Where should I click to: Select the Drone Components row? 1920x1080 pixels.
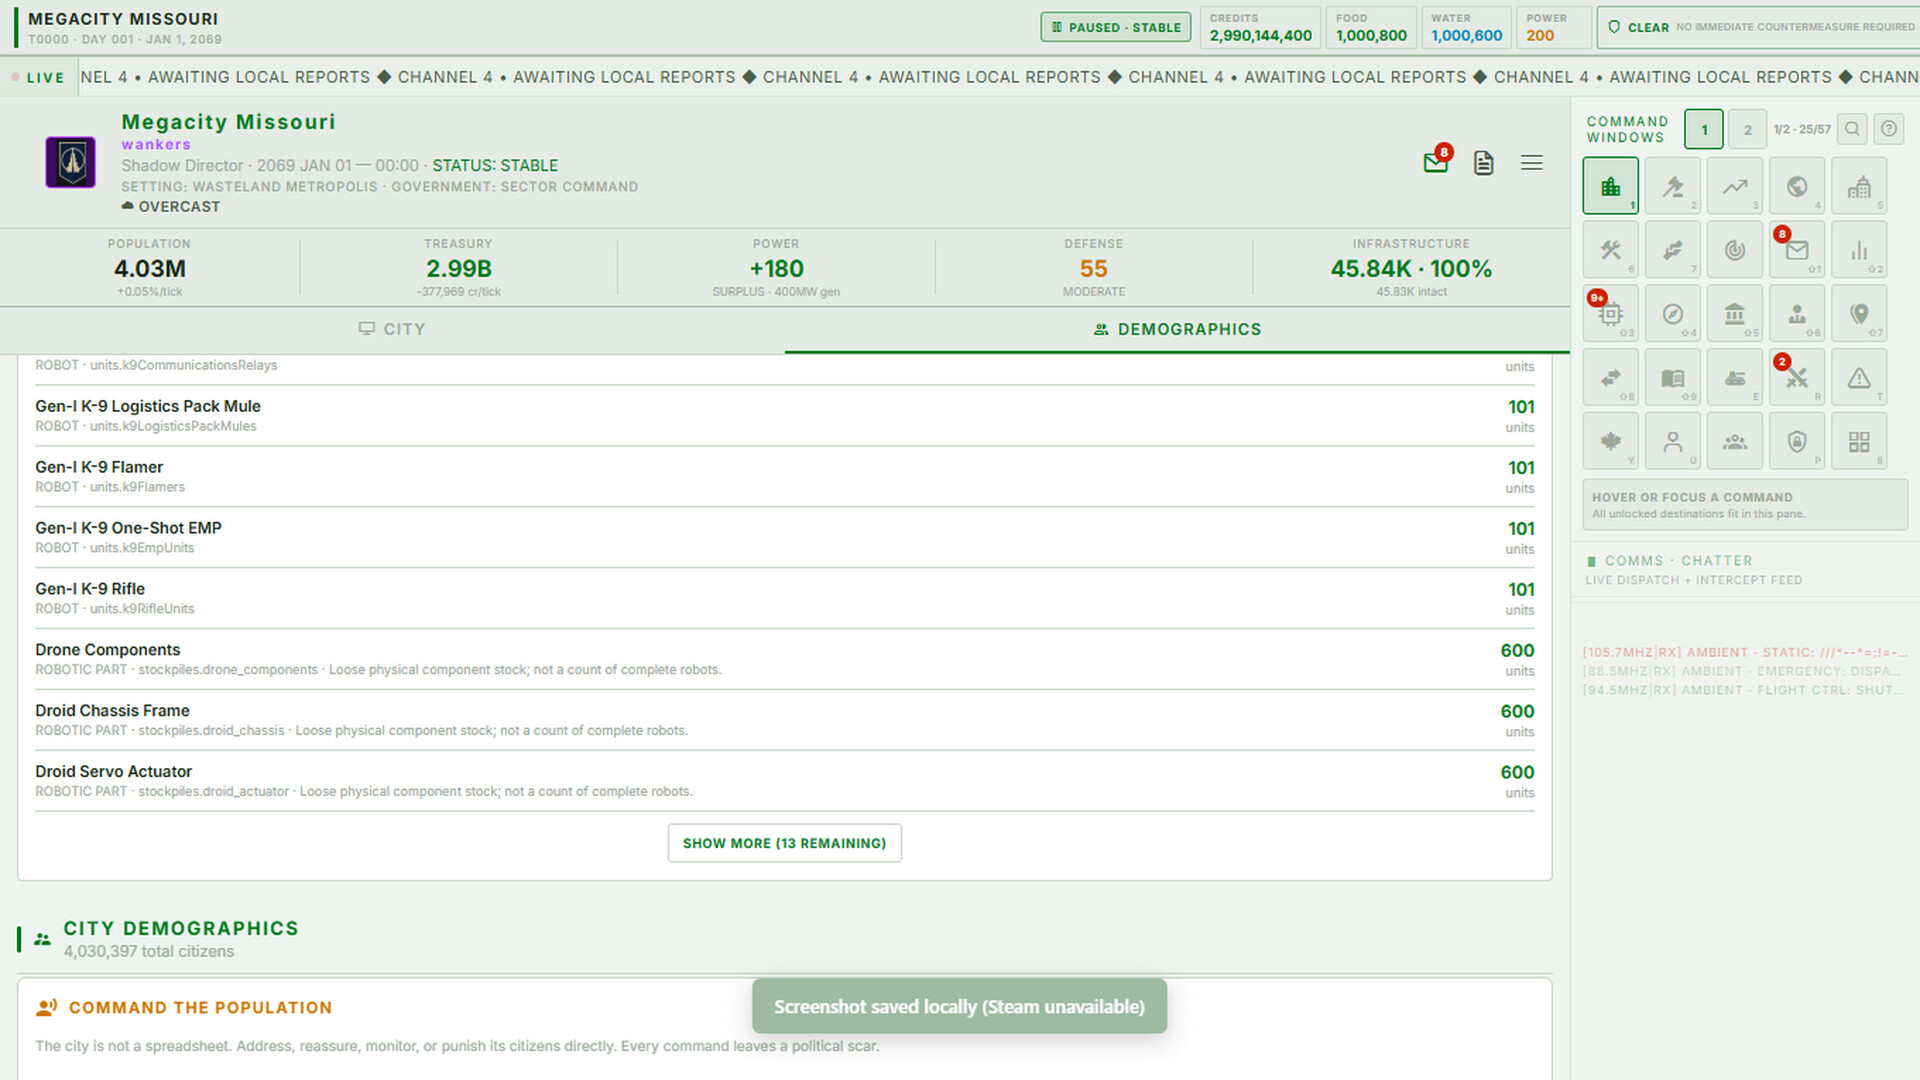(x=784, y=659)
